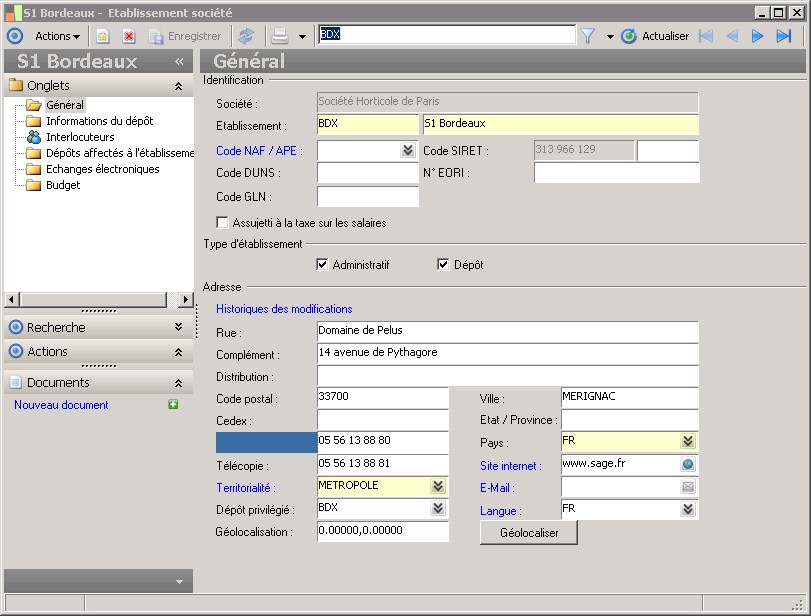The width and height of the screenshot is (811, 616).
Task: Click the filter funnel icon
Action: (588, 36)
